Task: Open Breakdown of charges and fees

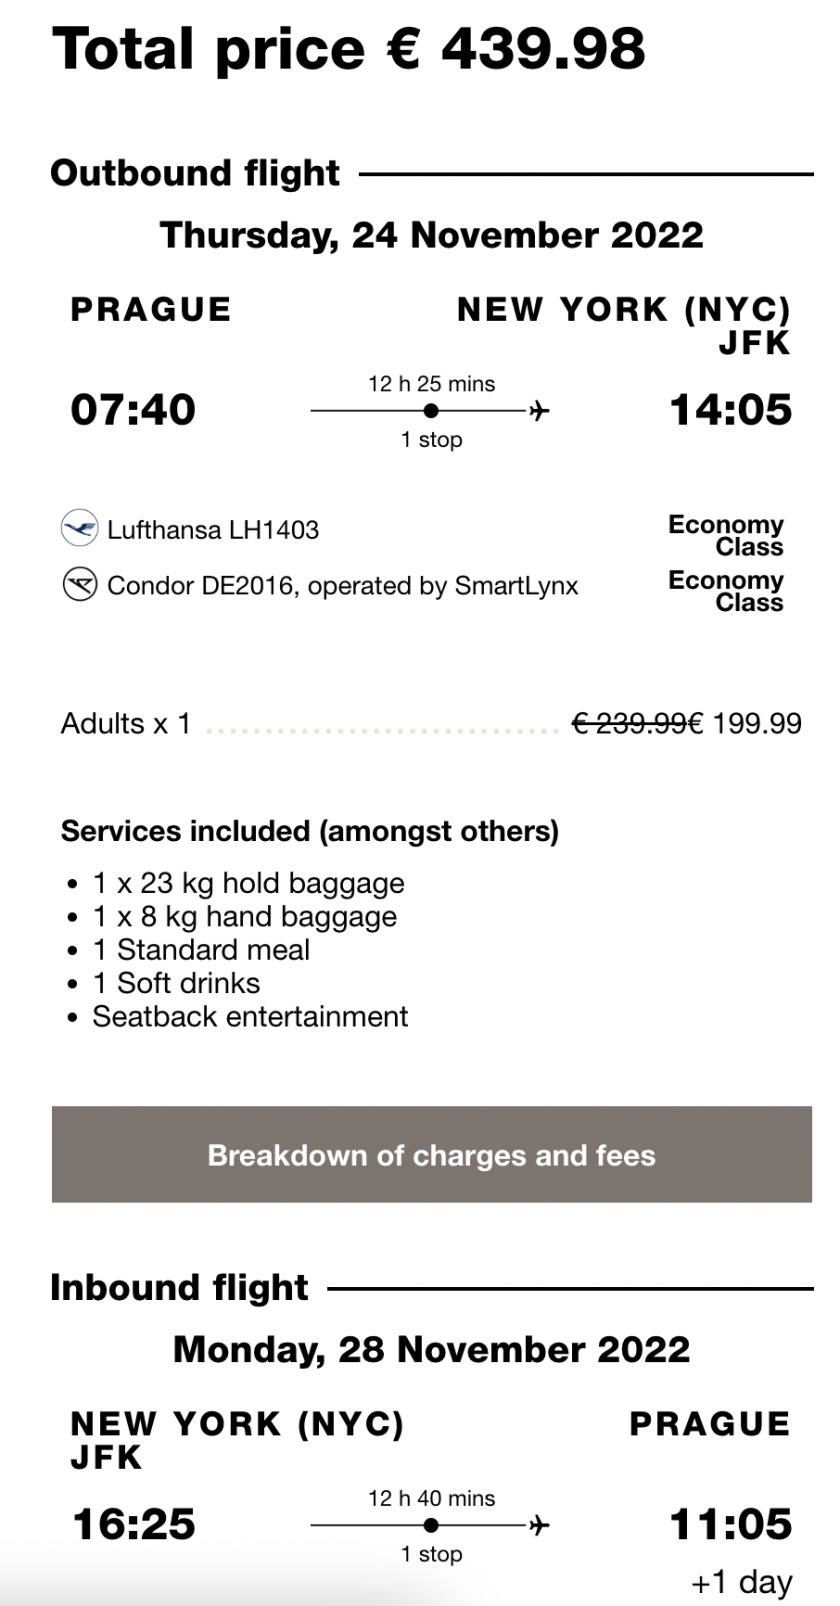Action: pos(431,1154)
